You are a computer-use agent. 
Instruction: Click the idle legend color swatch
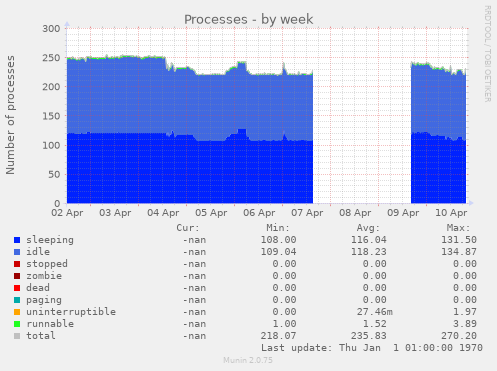(x=17, y=252)
